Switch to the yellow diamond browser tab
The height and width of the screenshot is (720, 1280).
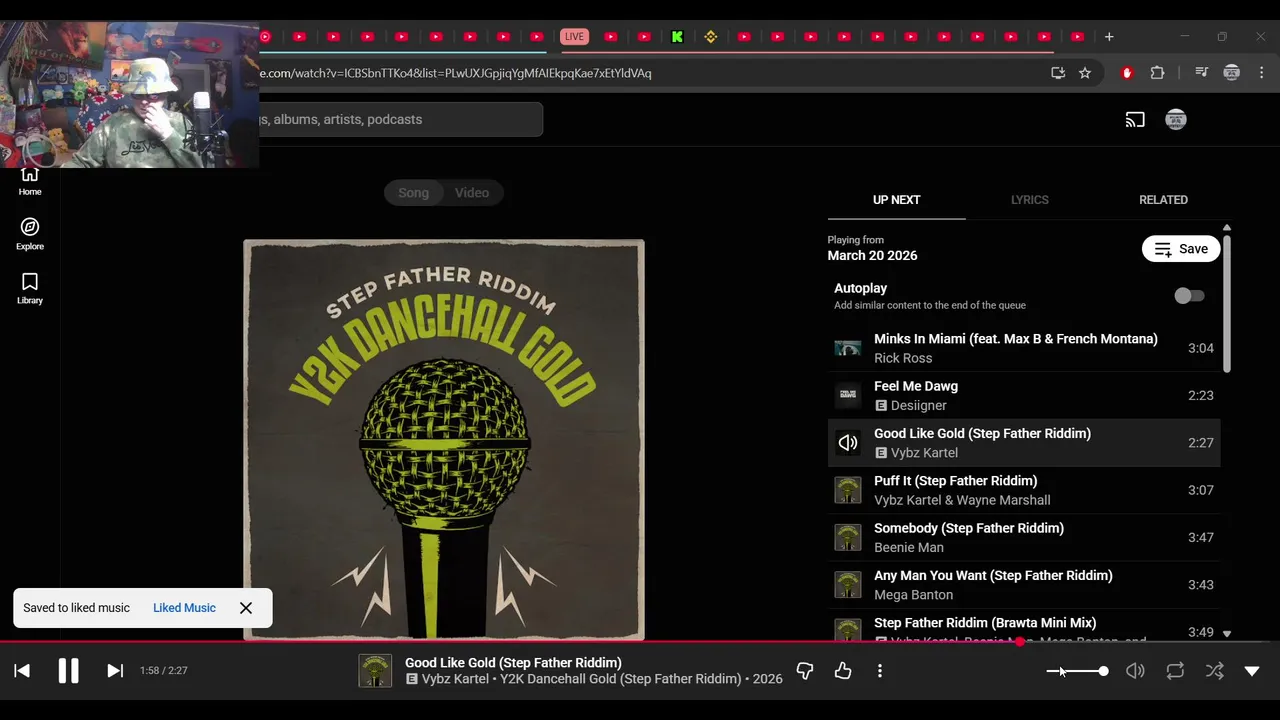pos(711,37)
